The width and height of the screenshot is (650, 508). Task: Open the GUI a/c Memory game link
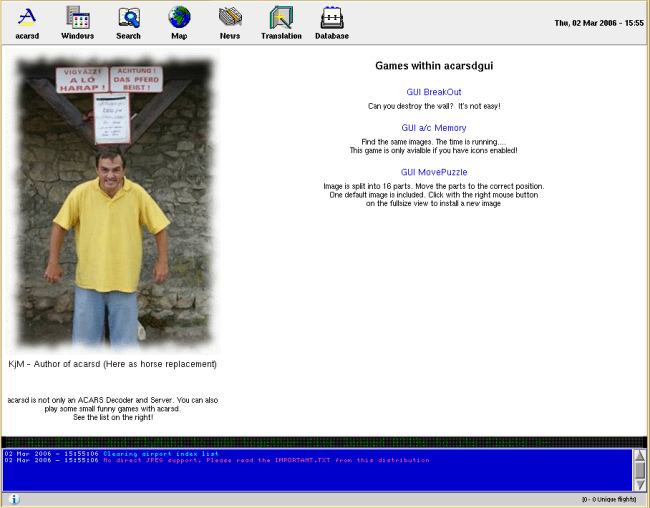point(434,128)
